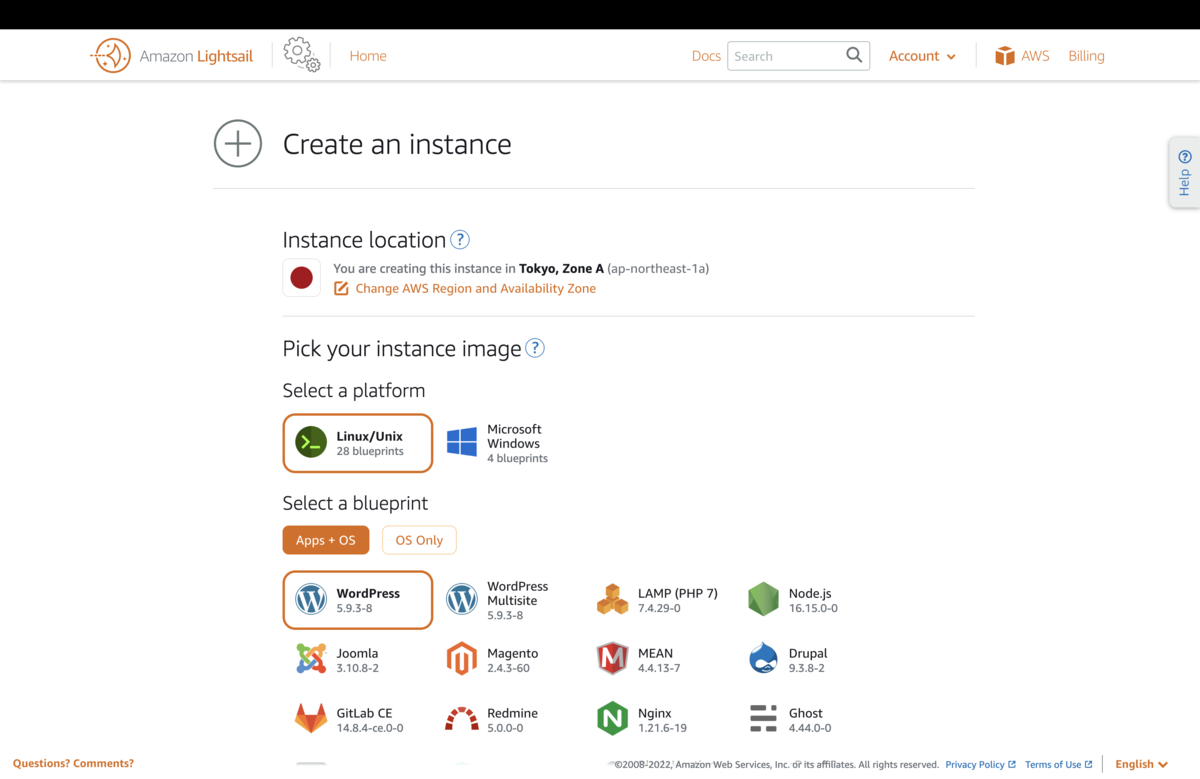Click the WordPress Multisite logo
This screenshot has height=779, width=1200.
click(462, 599)
